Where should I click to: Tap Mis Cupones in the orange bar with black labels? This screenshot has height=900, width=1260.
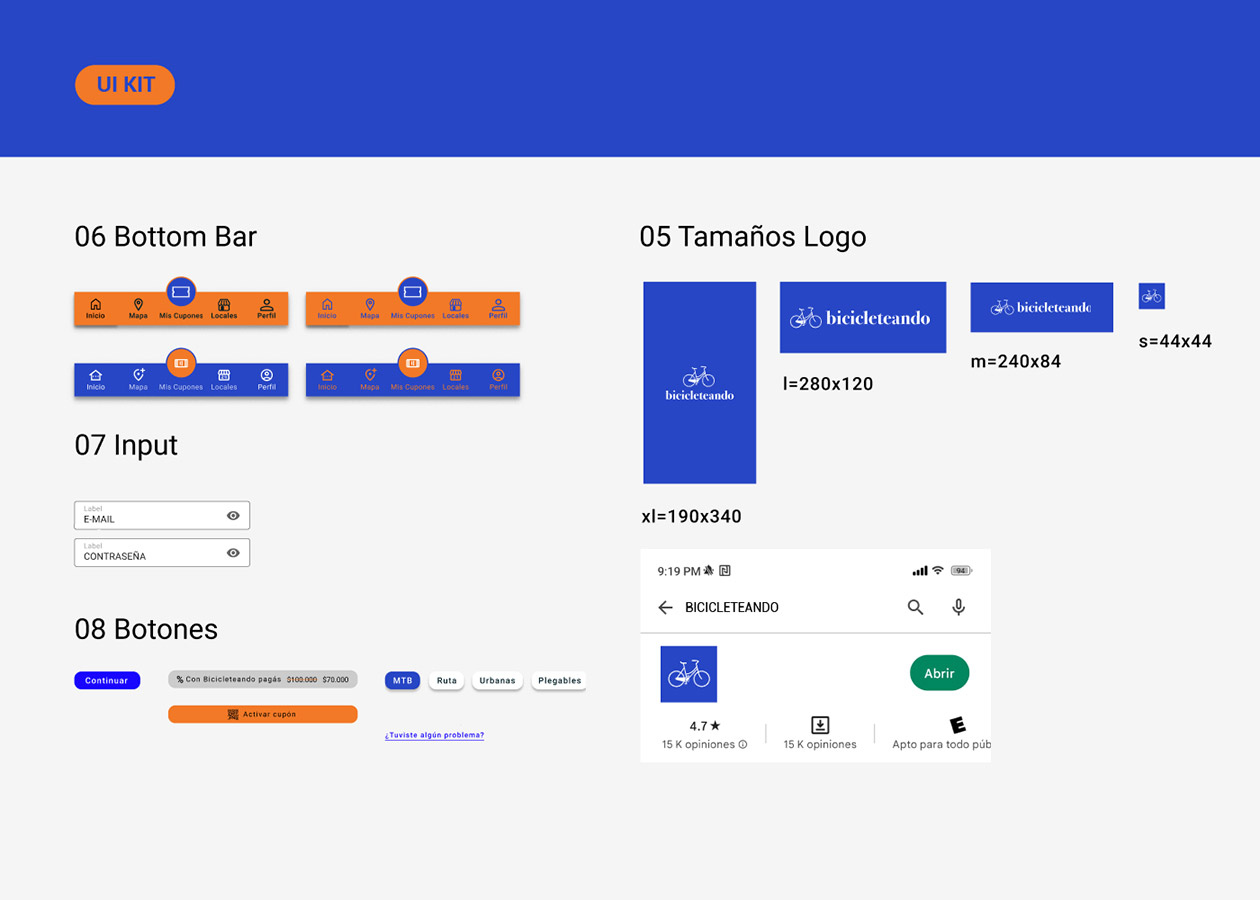coord(181,300)
